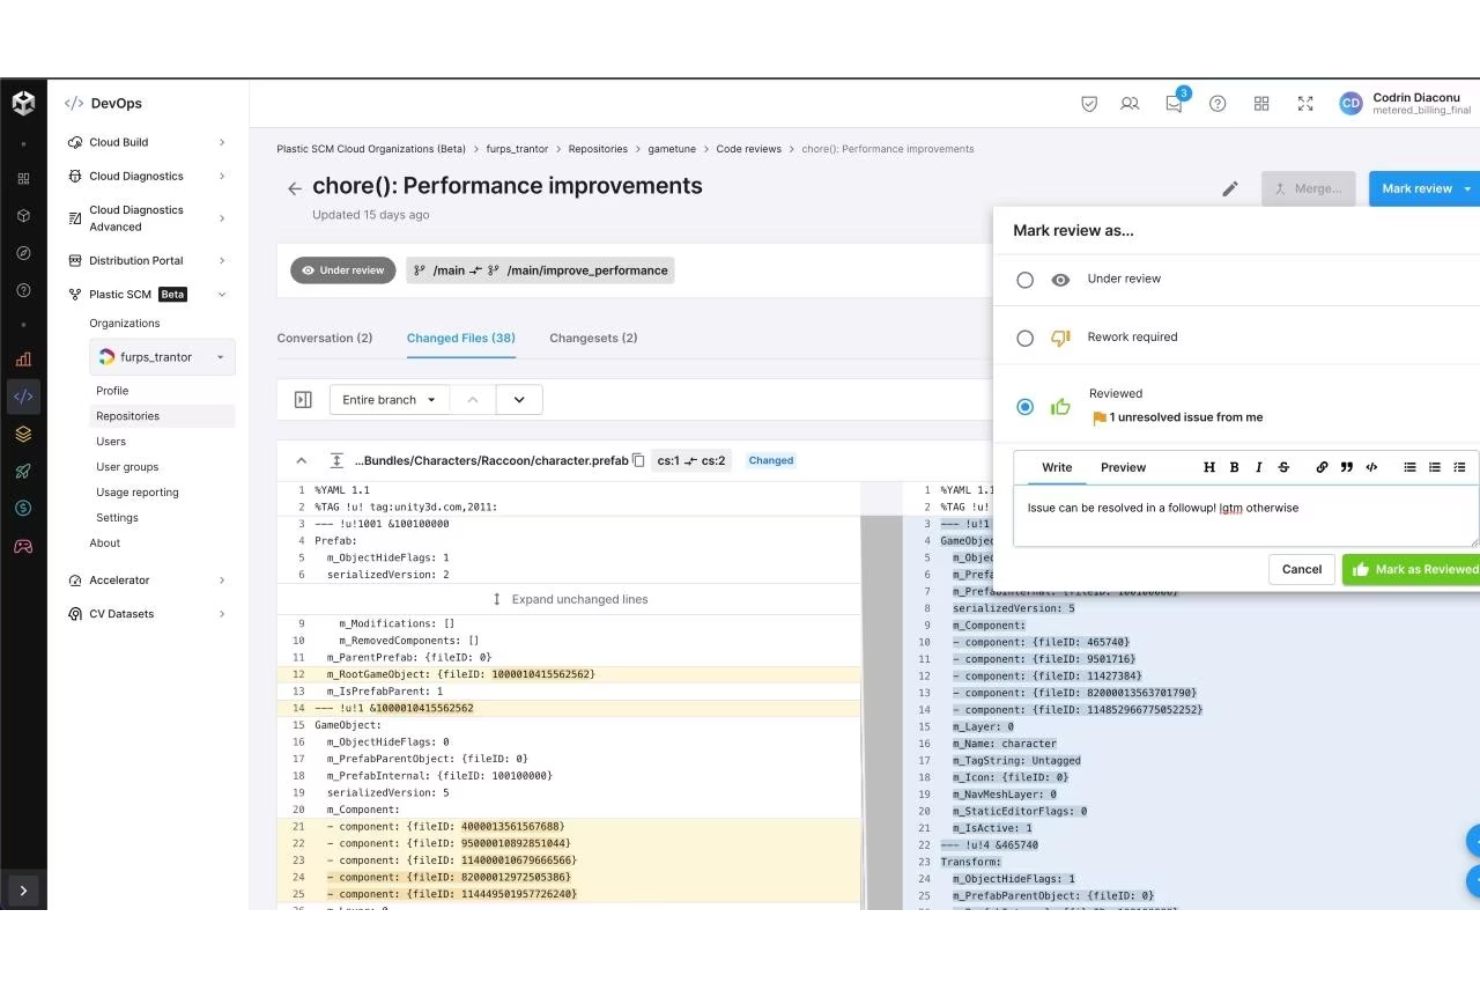Viewport: 1480px width, 987px height.
Task: Click the Mark as Reviewed button
Action: click(x=1414, y=569)
